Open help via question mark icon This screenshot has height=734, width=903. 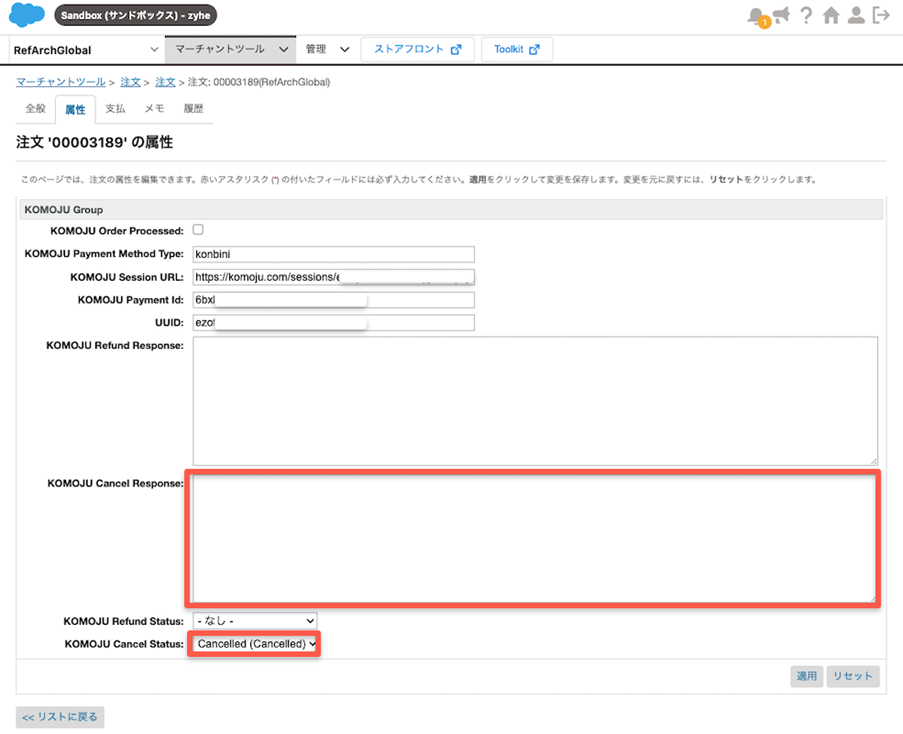(x=806, y=16)
